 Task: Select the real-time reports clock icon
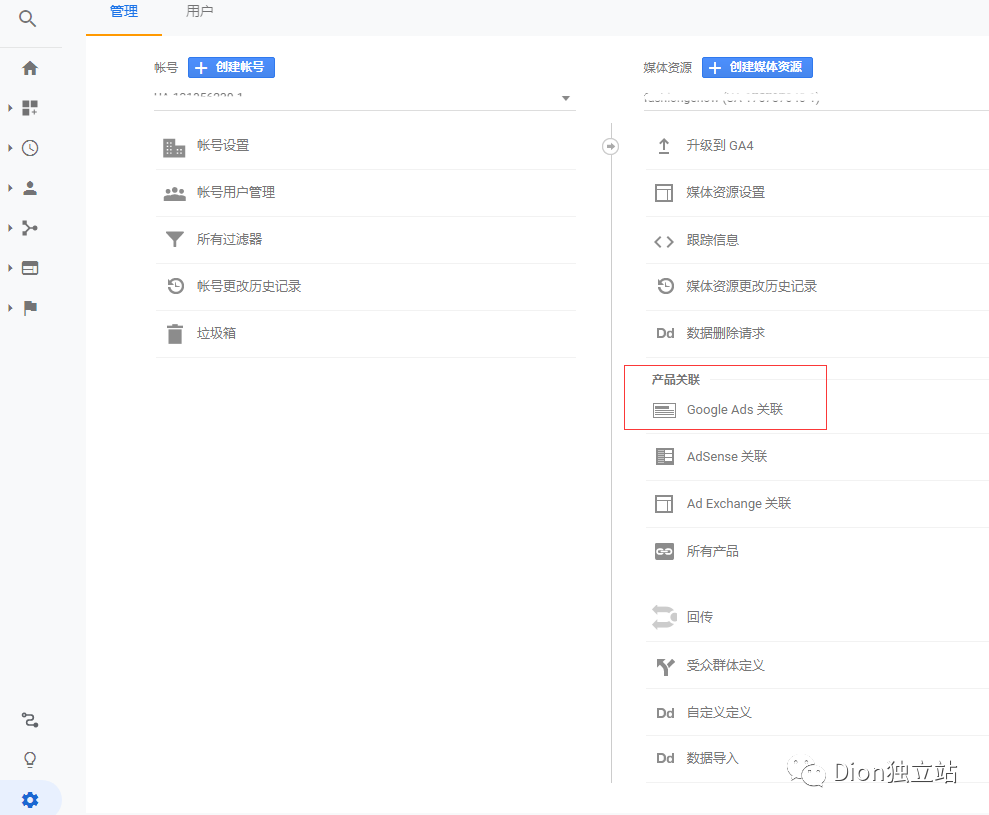coord(30,147)
